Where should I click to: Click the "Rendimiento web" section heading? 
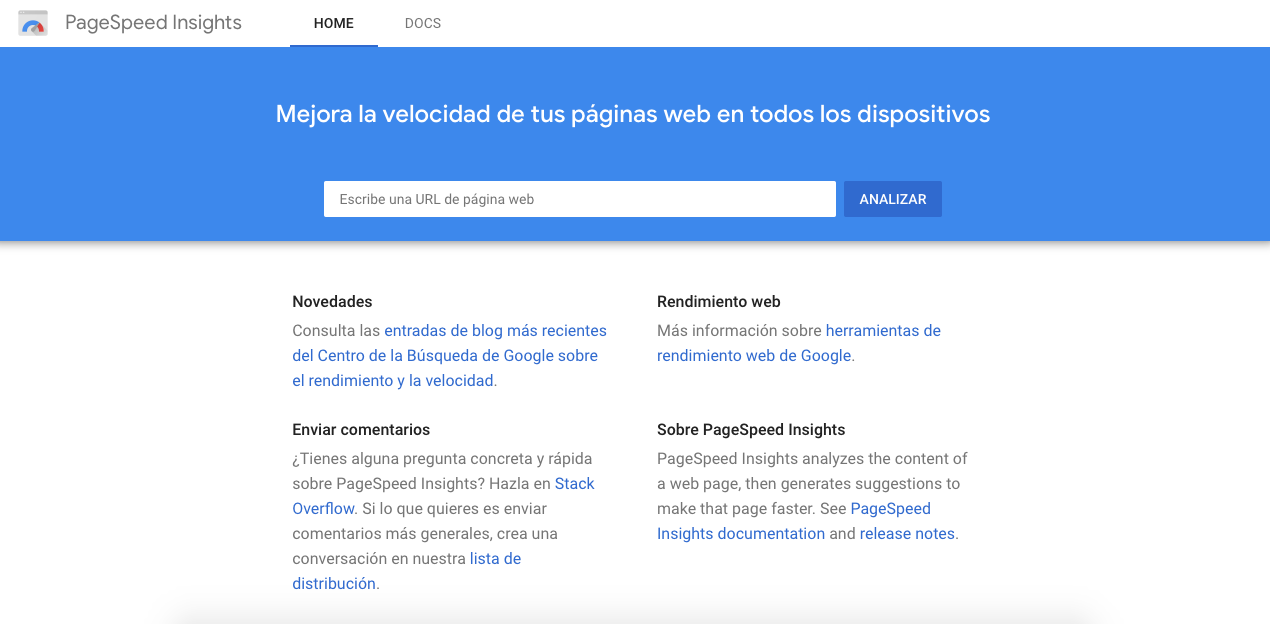click(718, 301)
